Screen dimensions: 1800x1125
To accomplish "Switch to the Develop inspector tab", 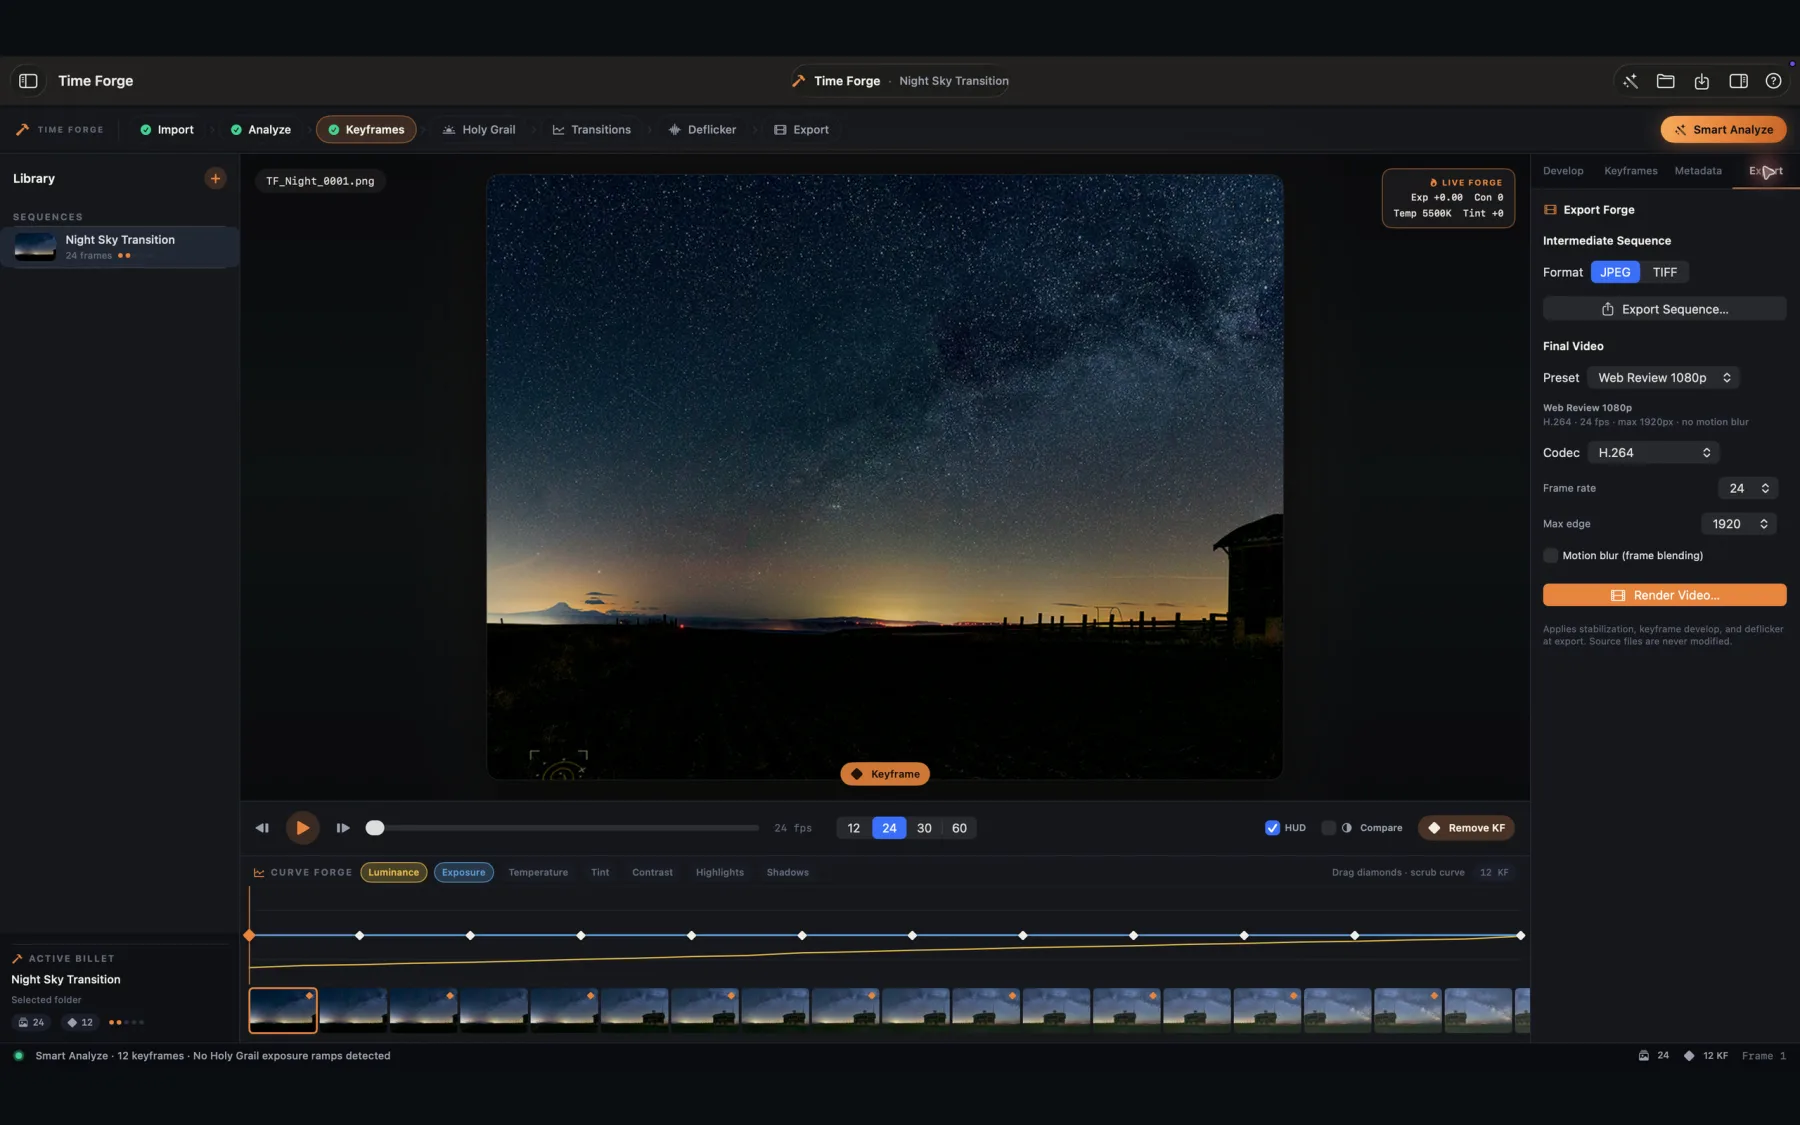I will click(x=1563, y=171).
